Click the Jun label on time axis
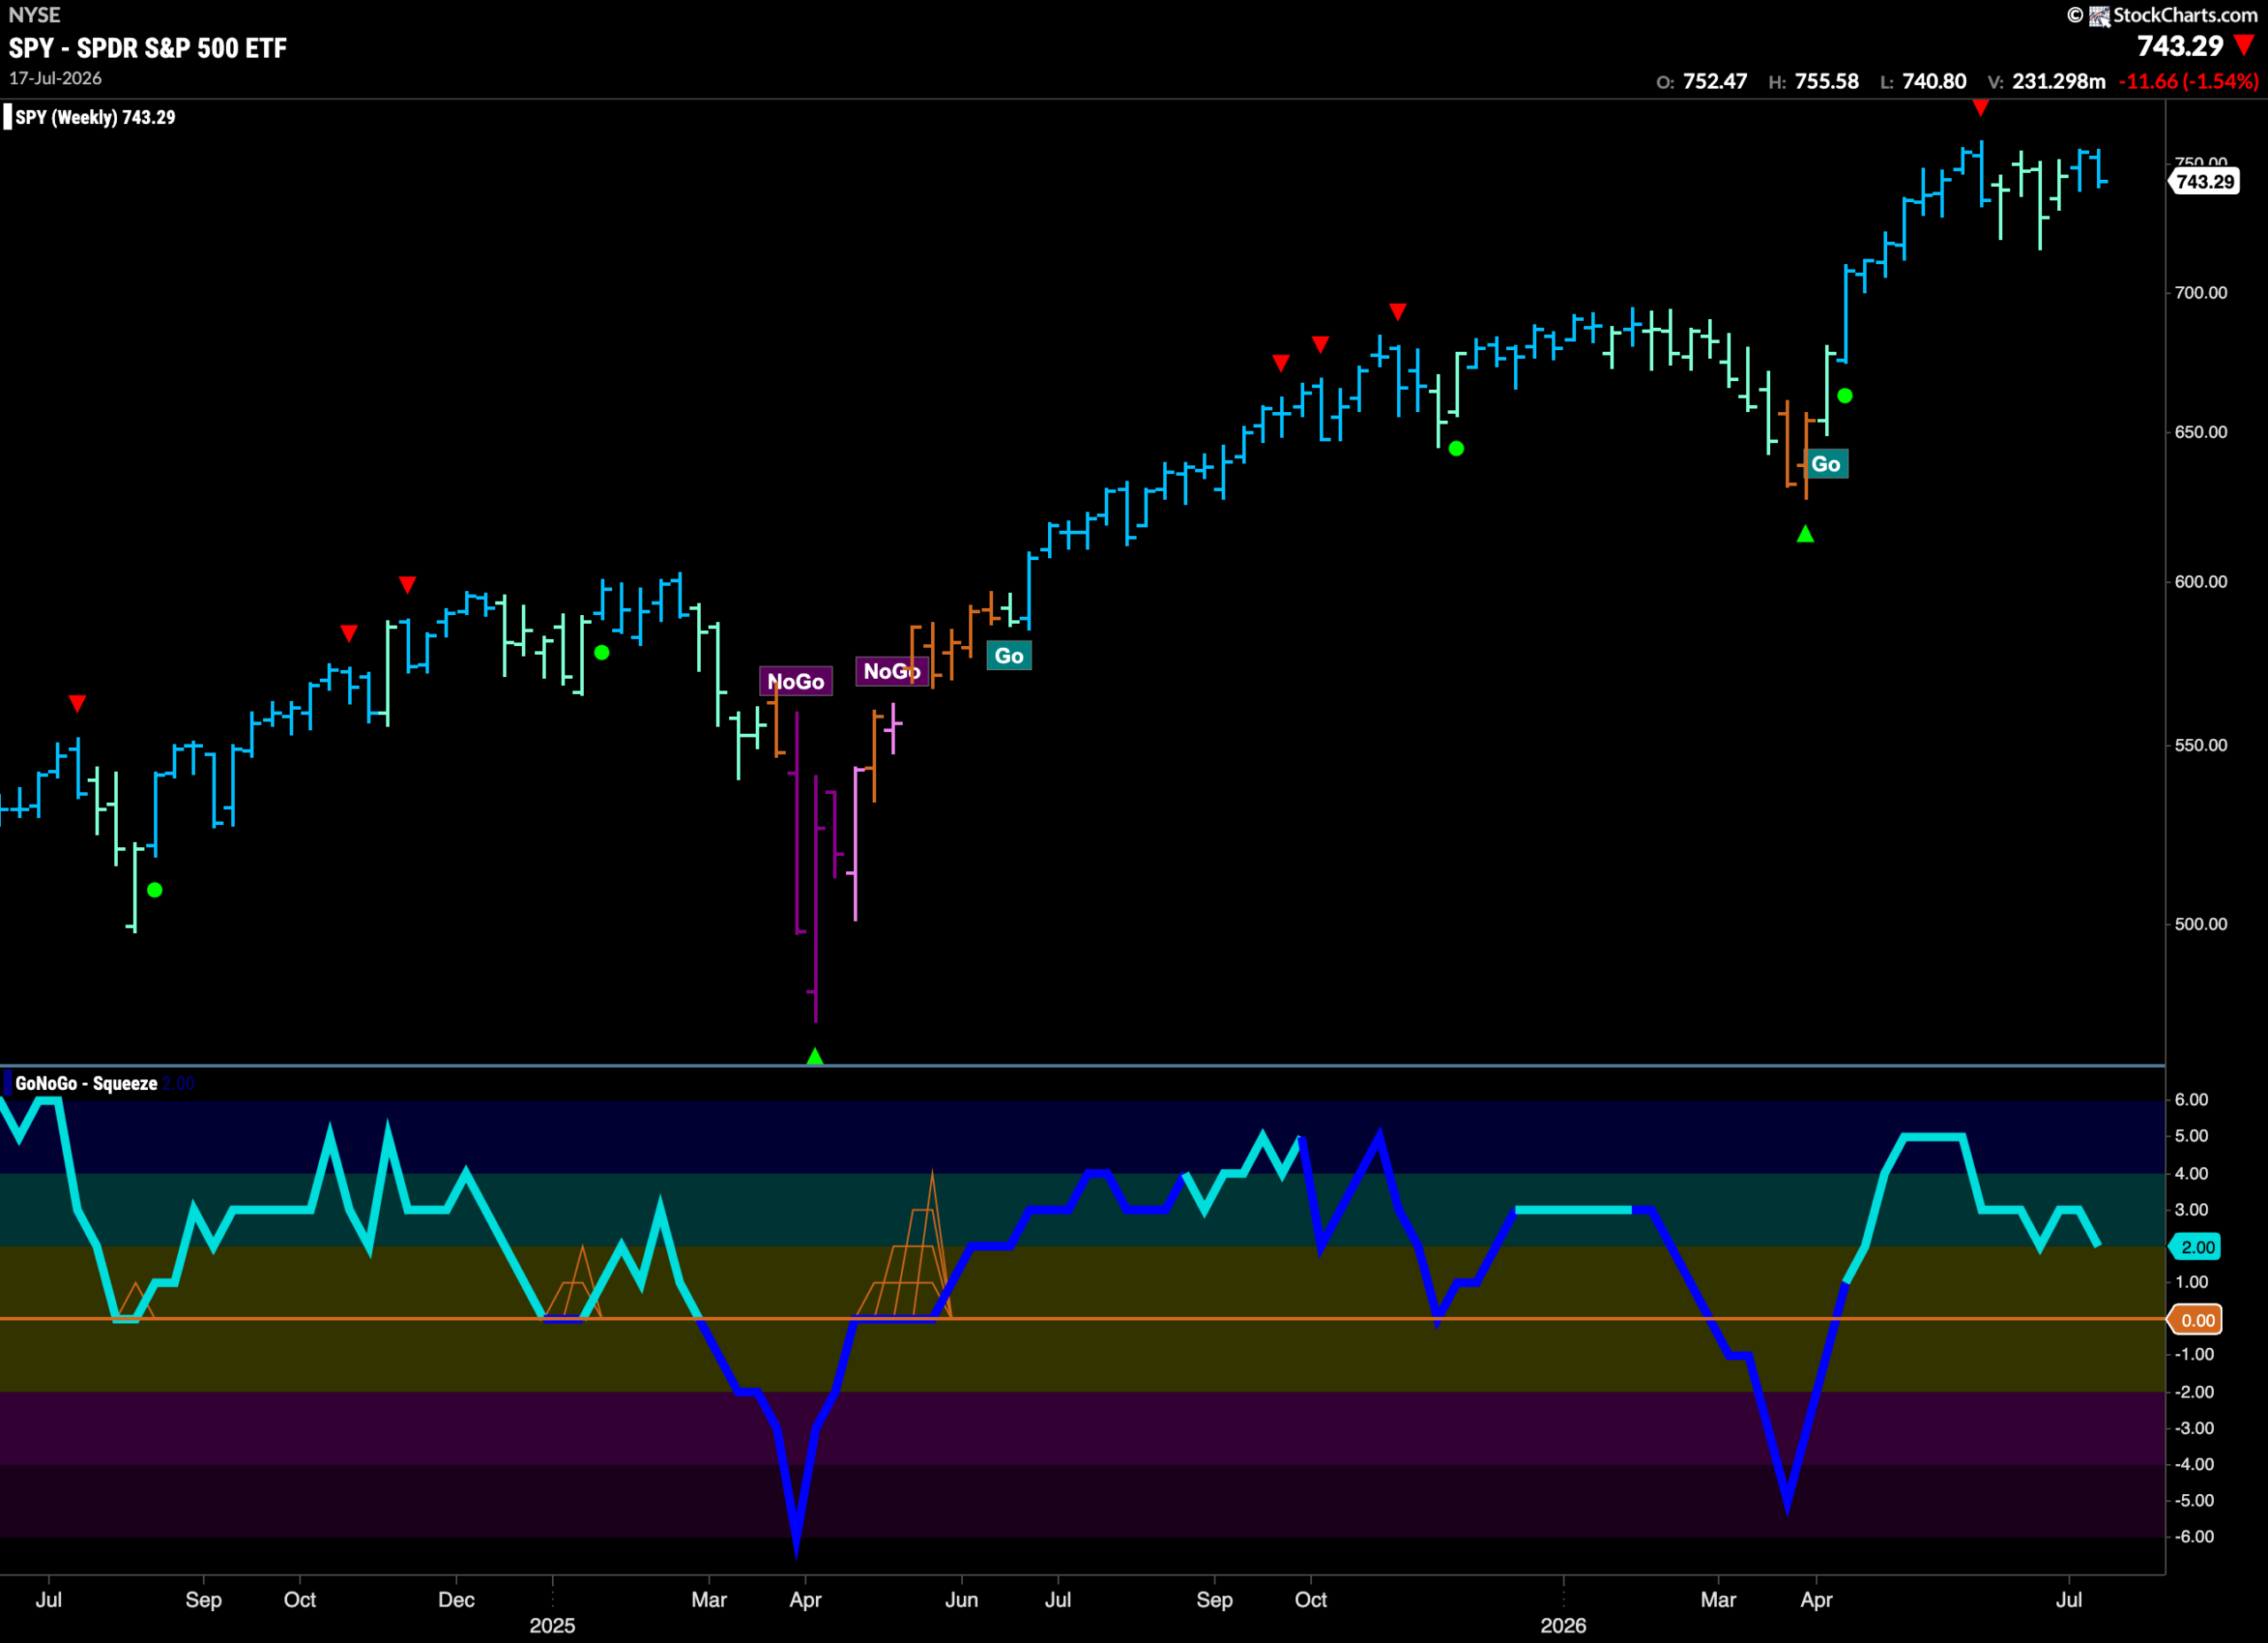2268x1643 pixels. click(961, 1599)
